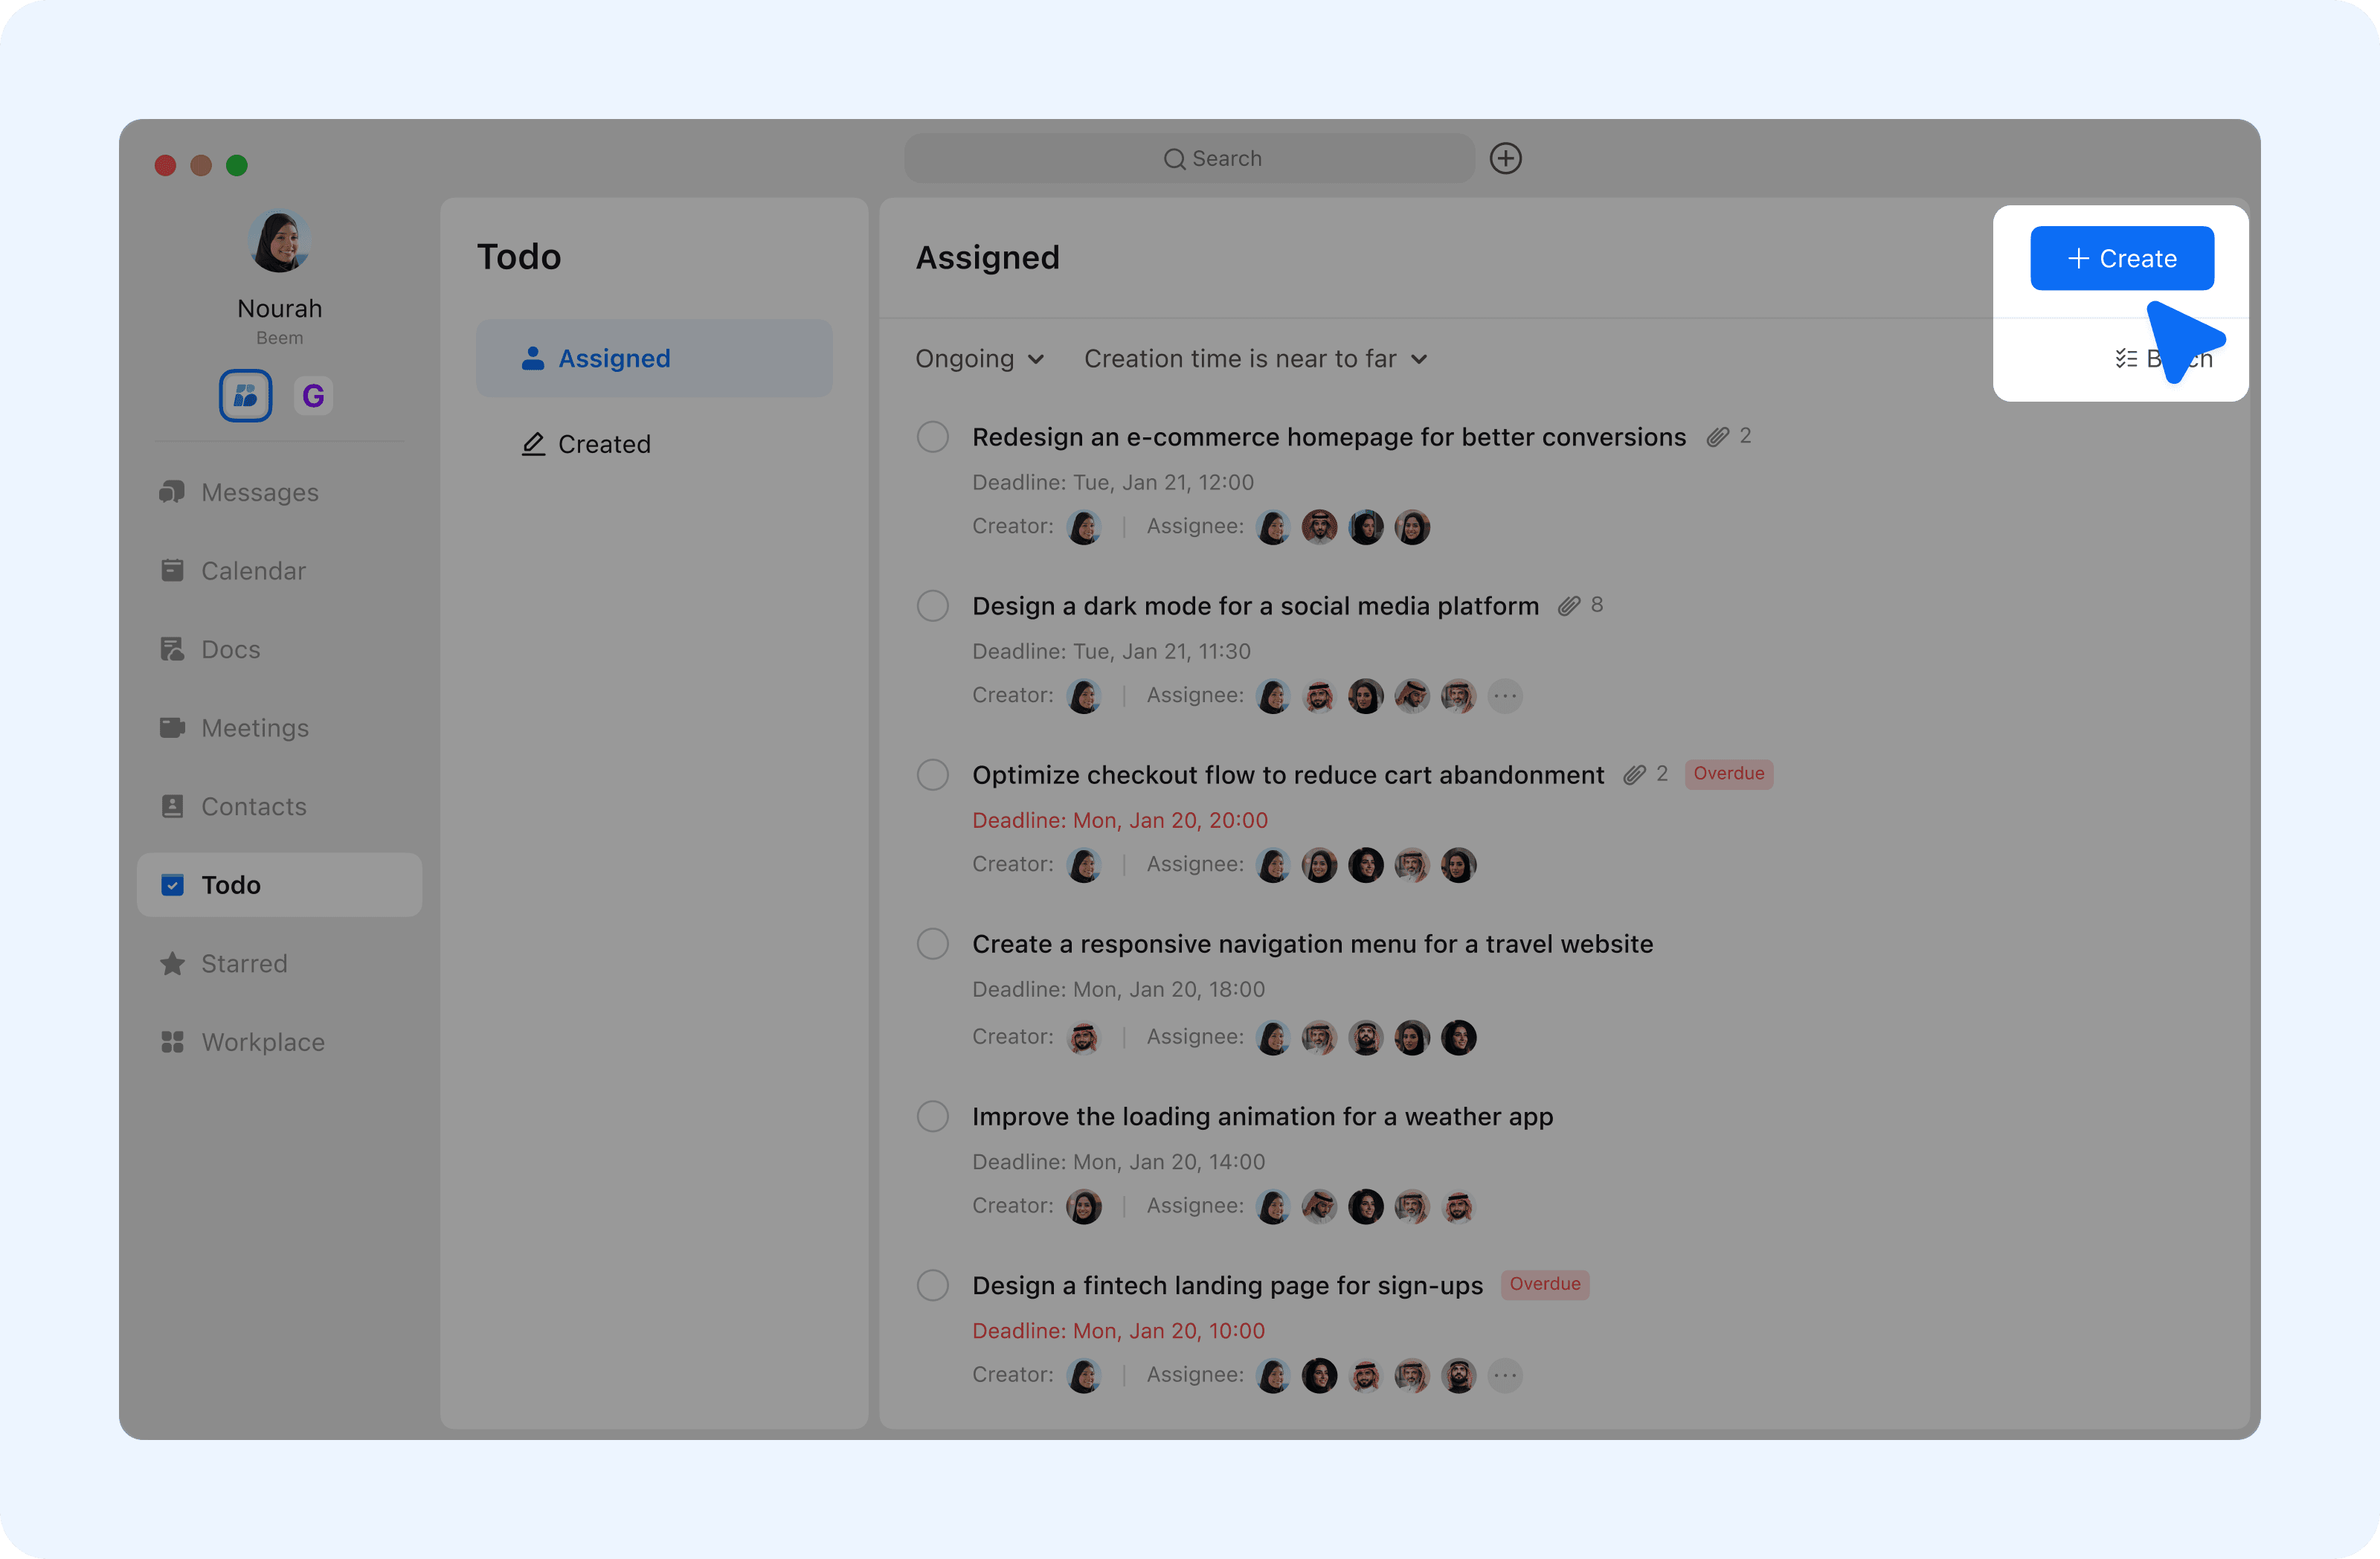The width and height of the screenshot is (2380, 1559).
Task: Mark e-commerce homepage redesign task complete
Action: [932, 437]
